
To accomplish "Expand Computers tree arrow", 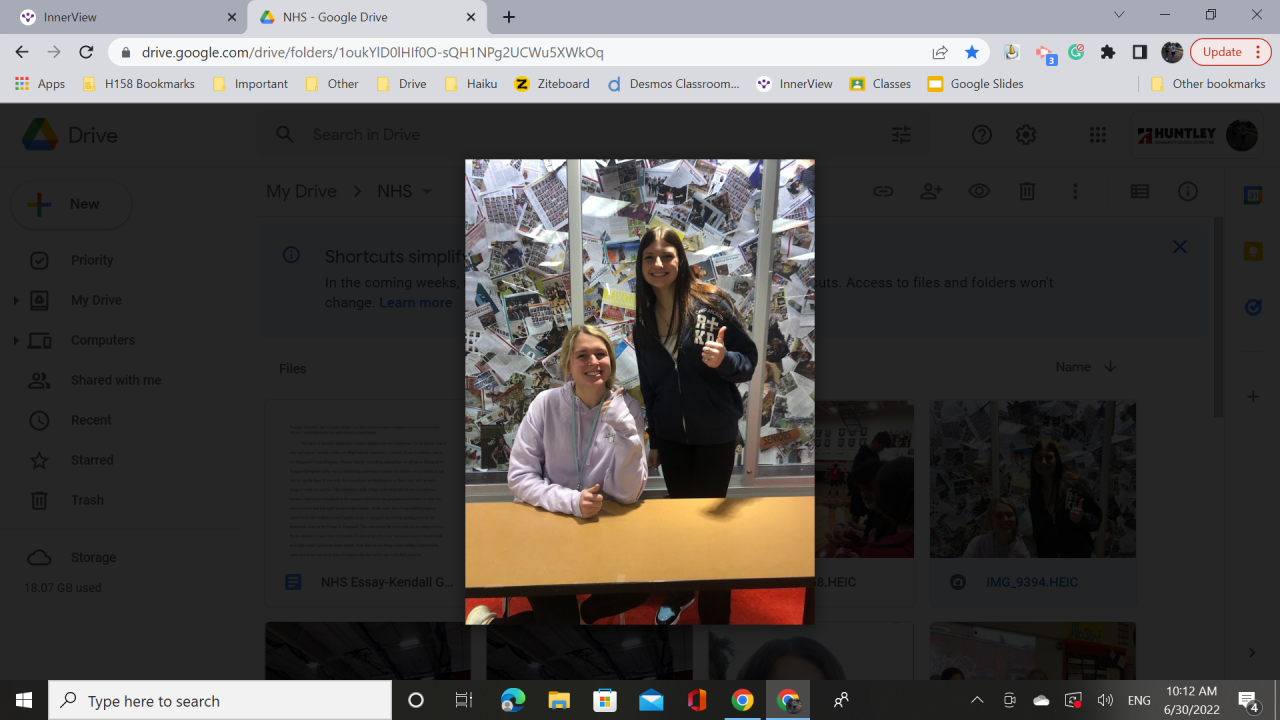I will [15, 340].
